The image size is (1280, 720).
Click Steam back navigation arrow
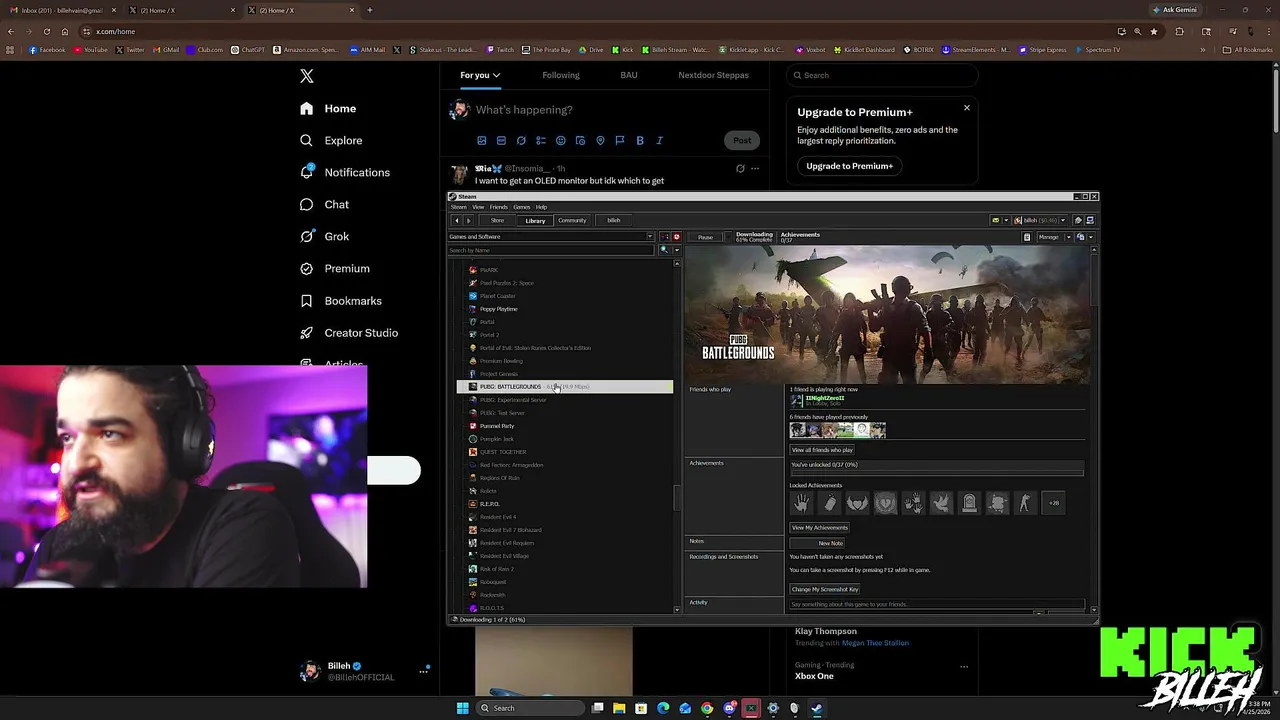pos(457,220)
